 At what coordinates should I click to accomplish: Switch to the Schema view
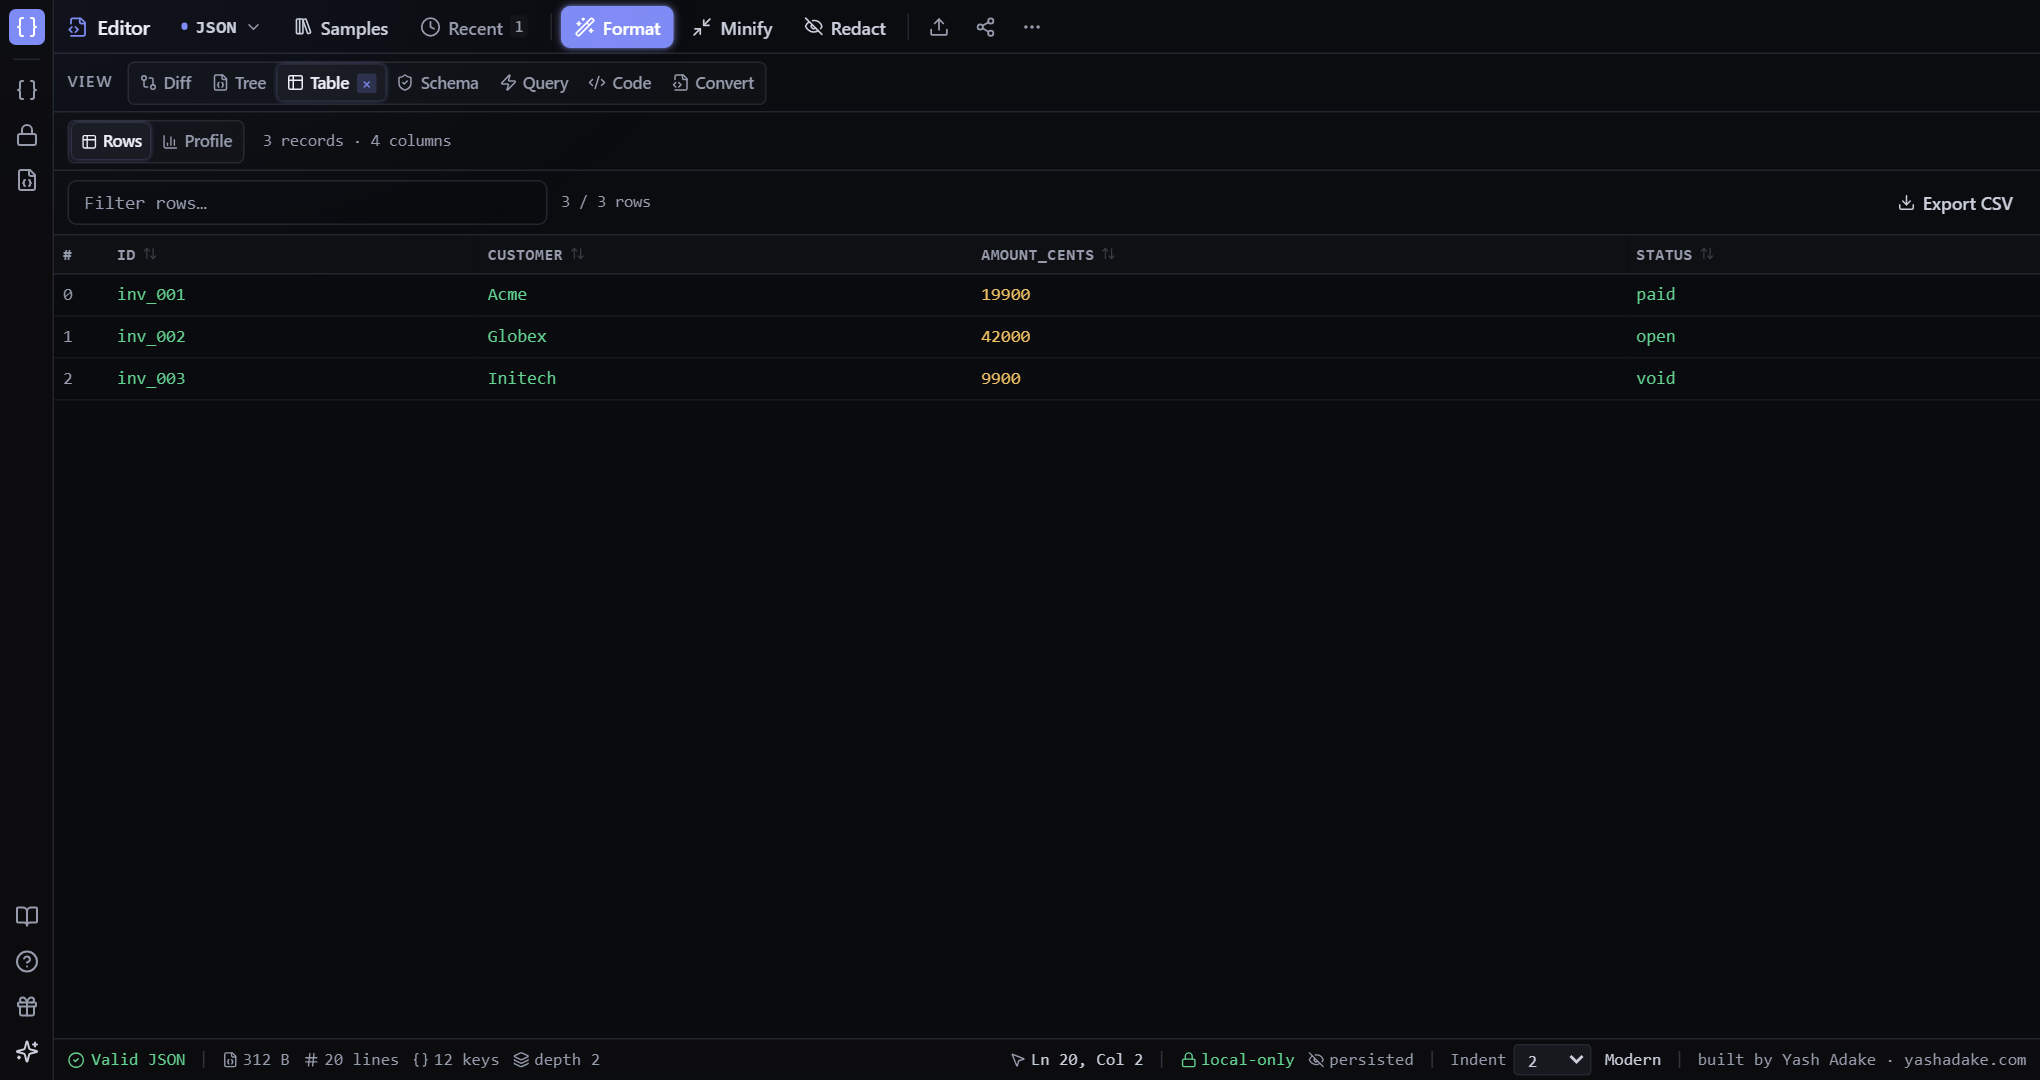click(438, 83)
